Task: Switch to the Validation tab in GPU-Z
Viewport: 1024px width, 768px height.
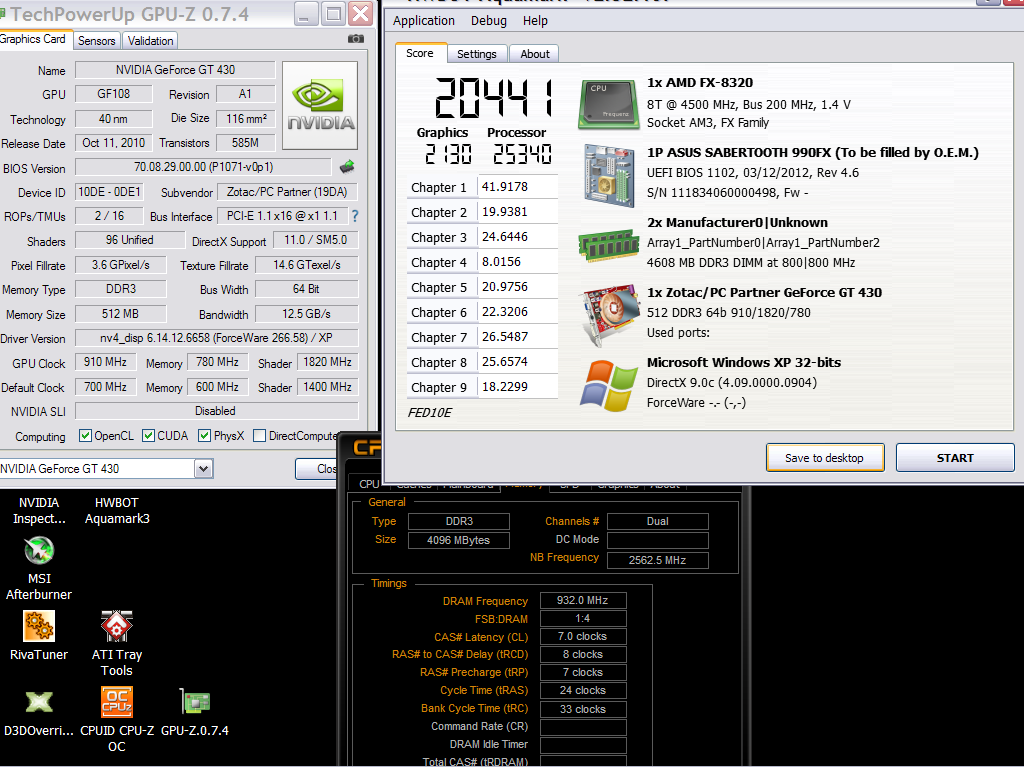Action: pyautogui.click(x=150, y=40)
